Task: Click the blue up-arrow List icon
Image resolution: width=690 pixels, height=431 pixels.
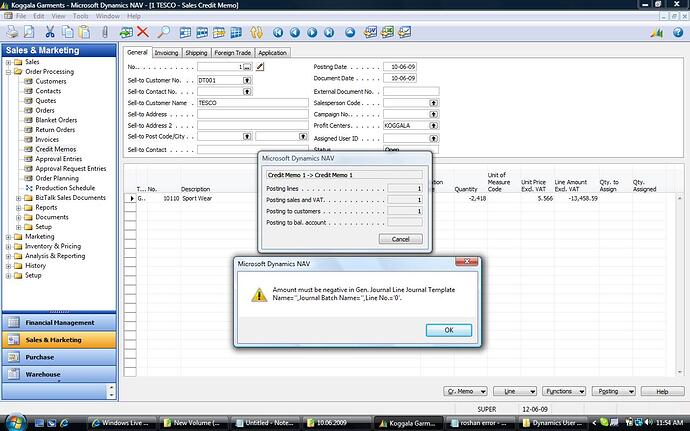Action: pyautogui.click(x=350, y=32)
